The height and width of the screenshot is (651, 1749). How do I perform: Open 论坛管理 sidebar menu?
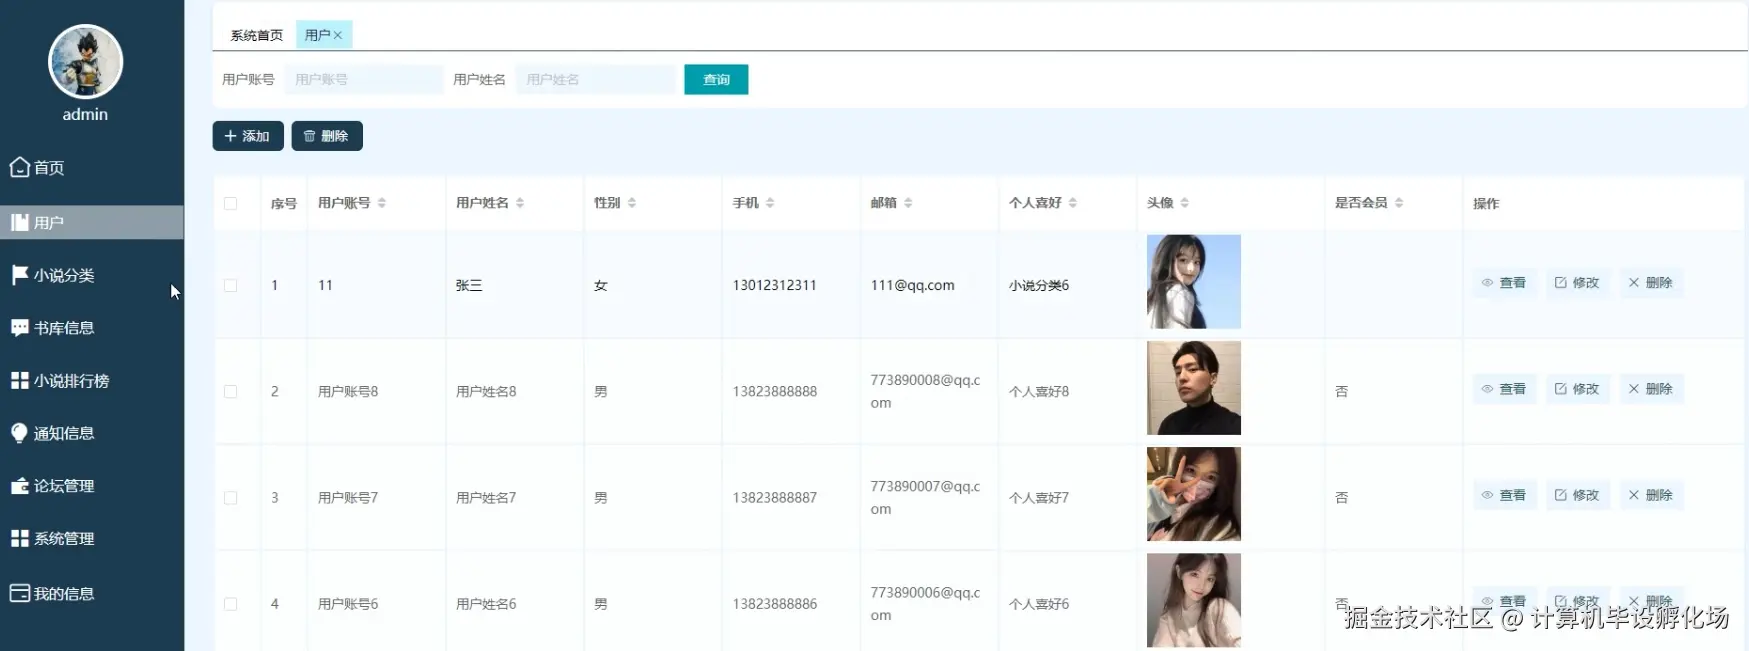[x=53, y=486]
